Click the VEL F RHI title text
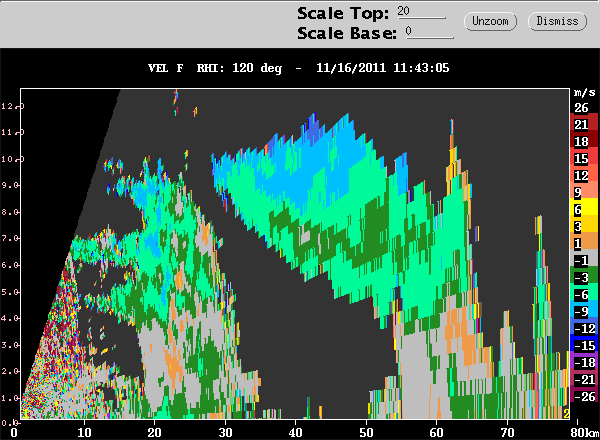Image resolution: width=600 pixels, height=440 pixels. coord(215,68)
